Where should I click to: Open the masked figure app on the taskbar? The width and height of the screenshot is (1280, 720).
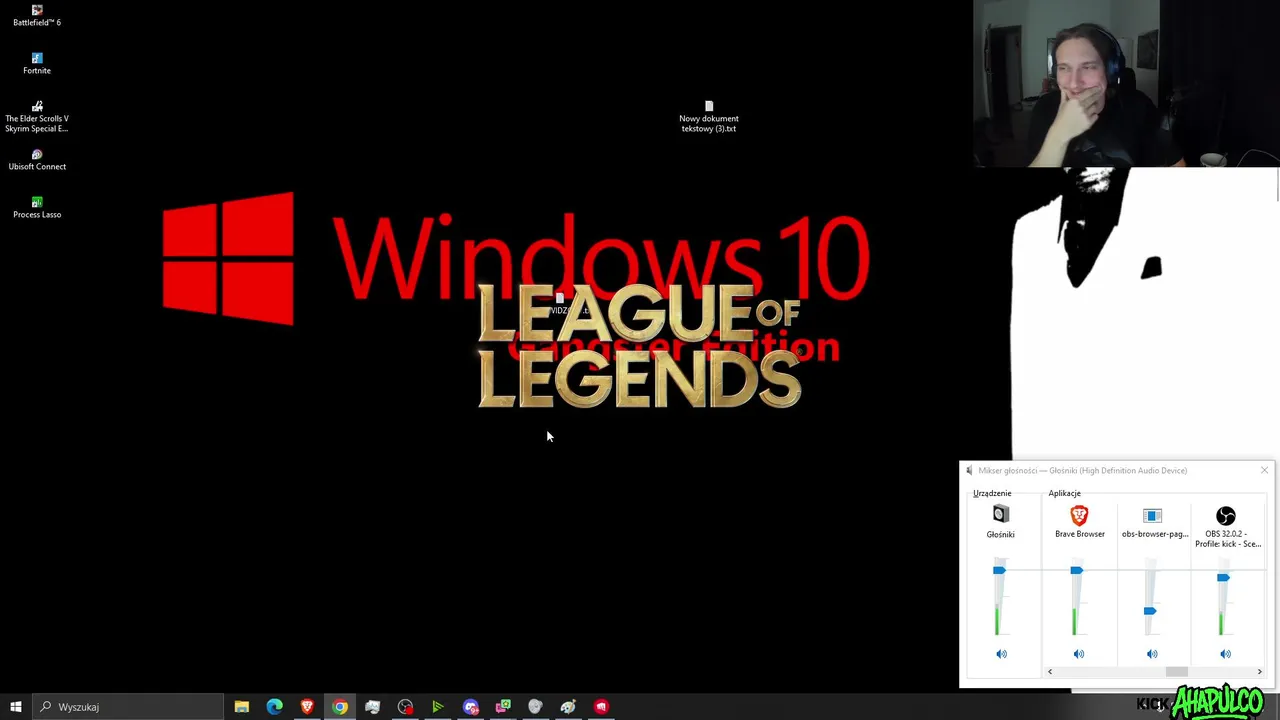pos(372,707)
